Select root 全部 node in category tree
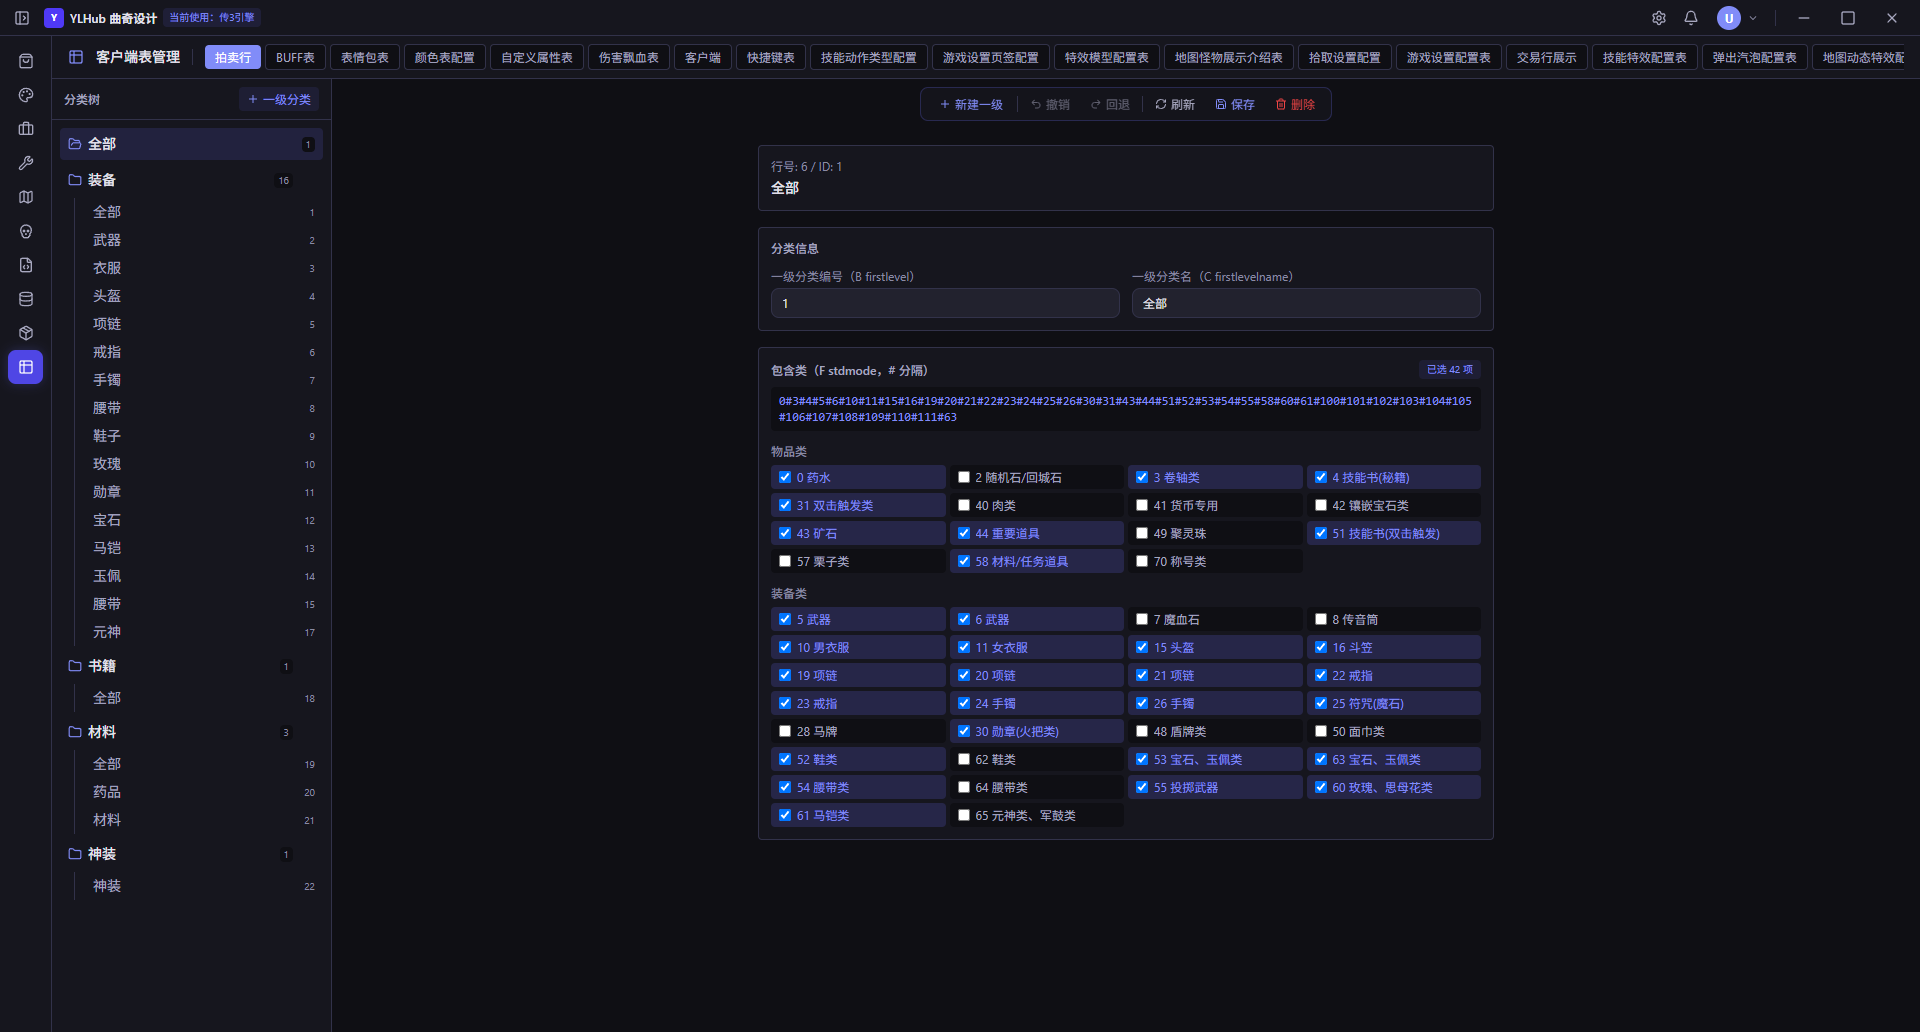1920x1032 pixels. coord(191,144)
